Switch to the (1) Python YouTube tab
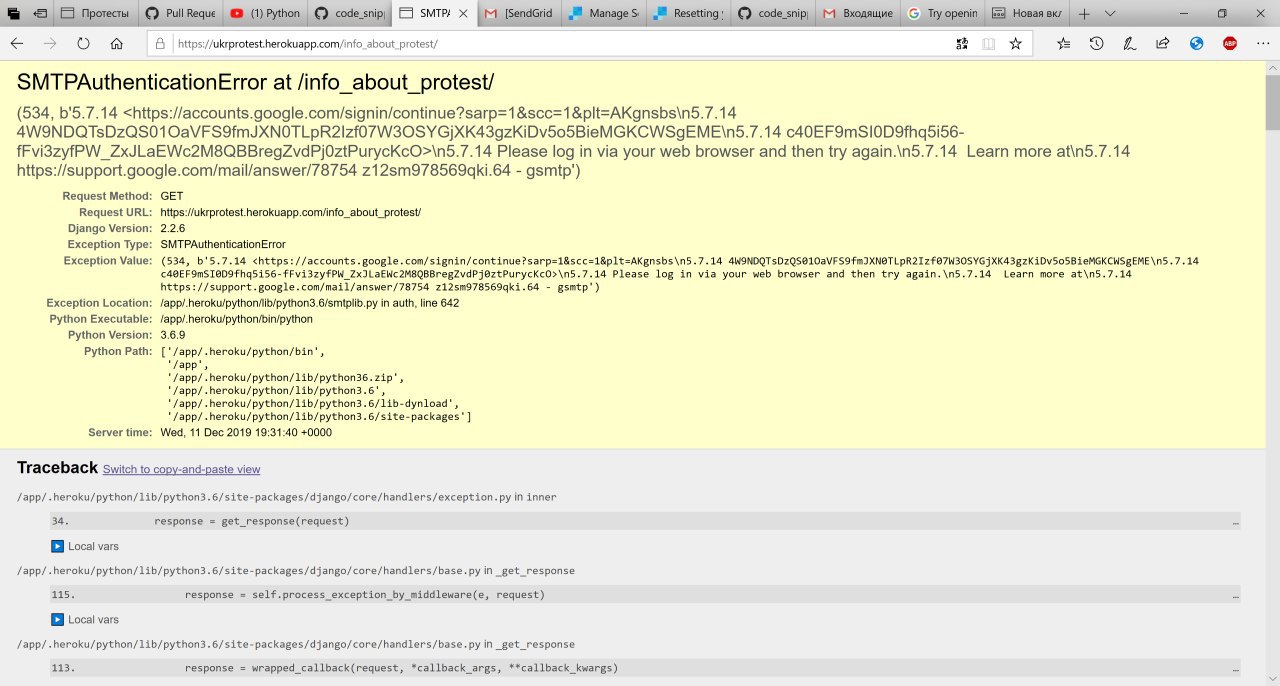Image resolution: width=1280 pixels, height=686 pixels. coord(264,14)
